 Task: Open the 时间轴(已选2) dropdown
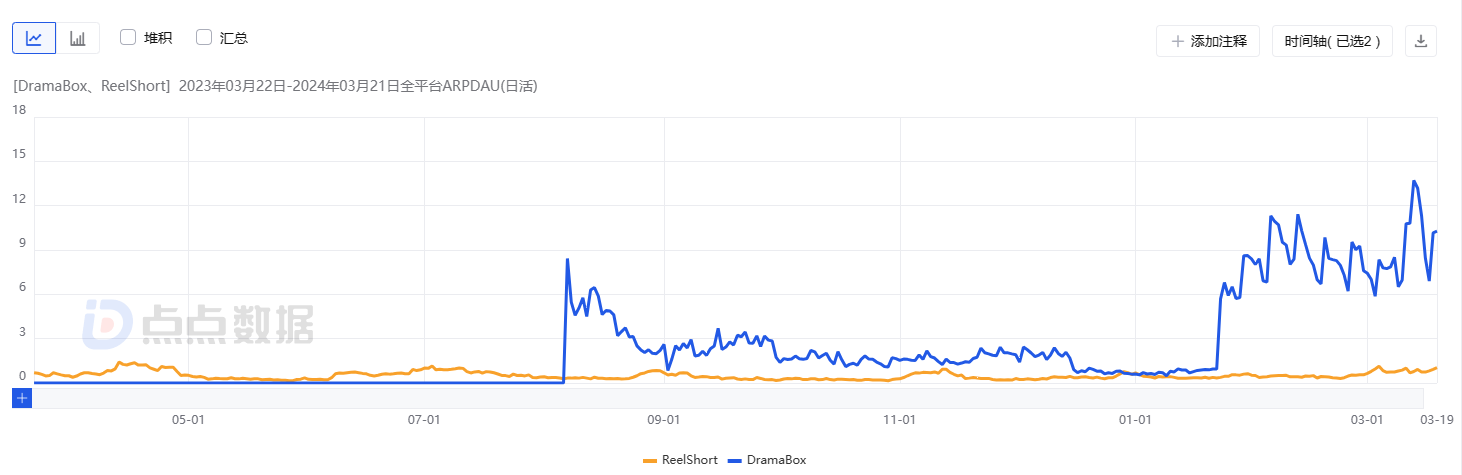(1332, 41)
